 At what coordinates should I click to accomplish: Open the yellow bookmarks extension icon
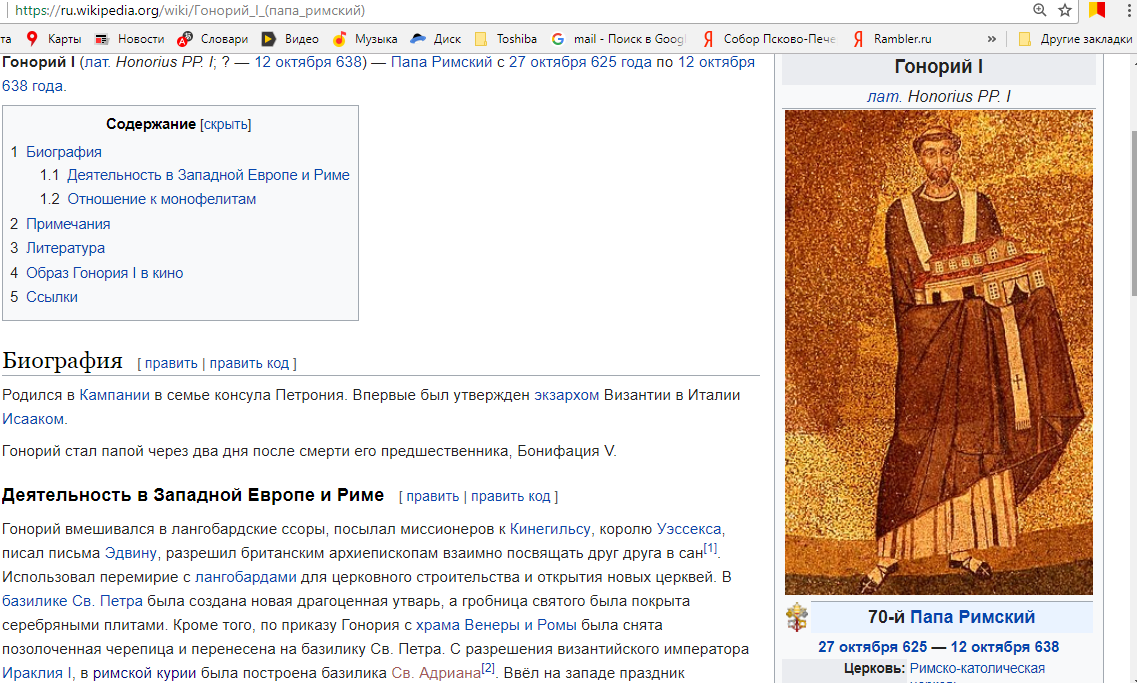[1096, 10]
